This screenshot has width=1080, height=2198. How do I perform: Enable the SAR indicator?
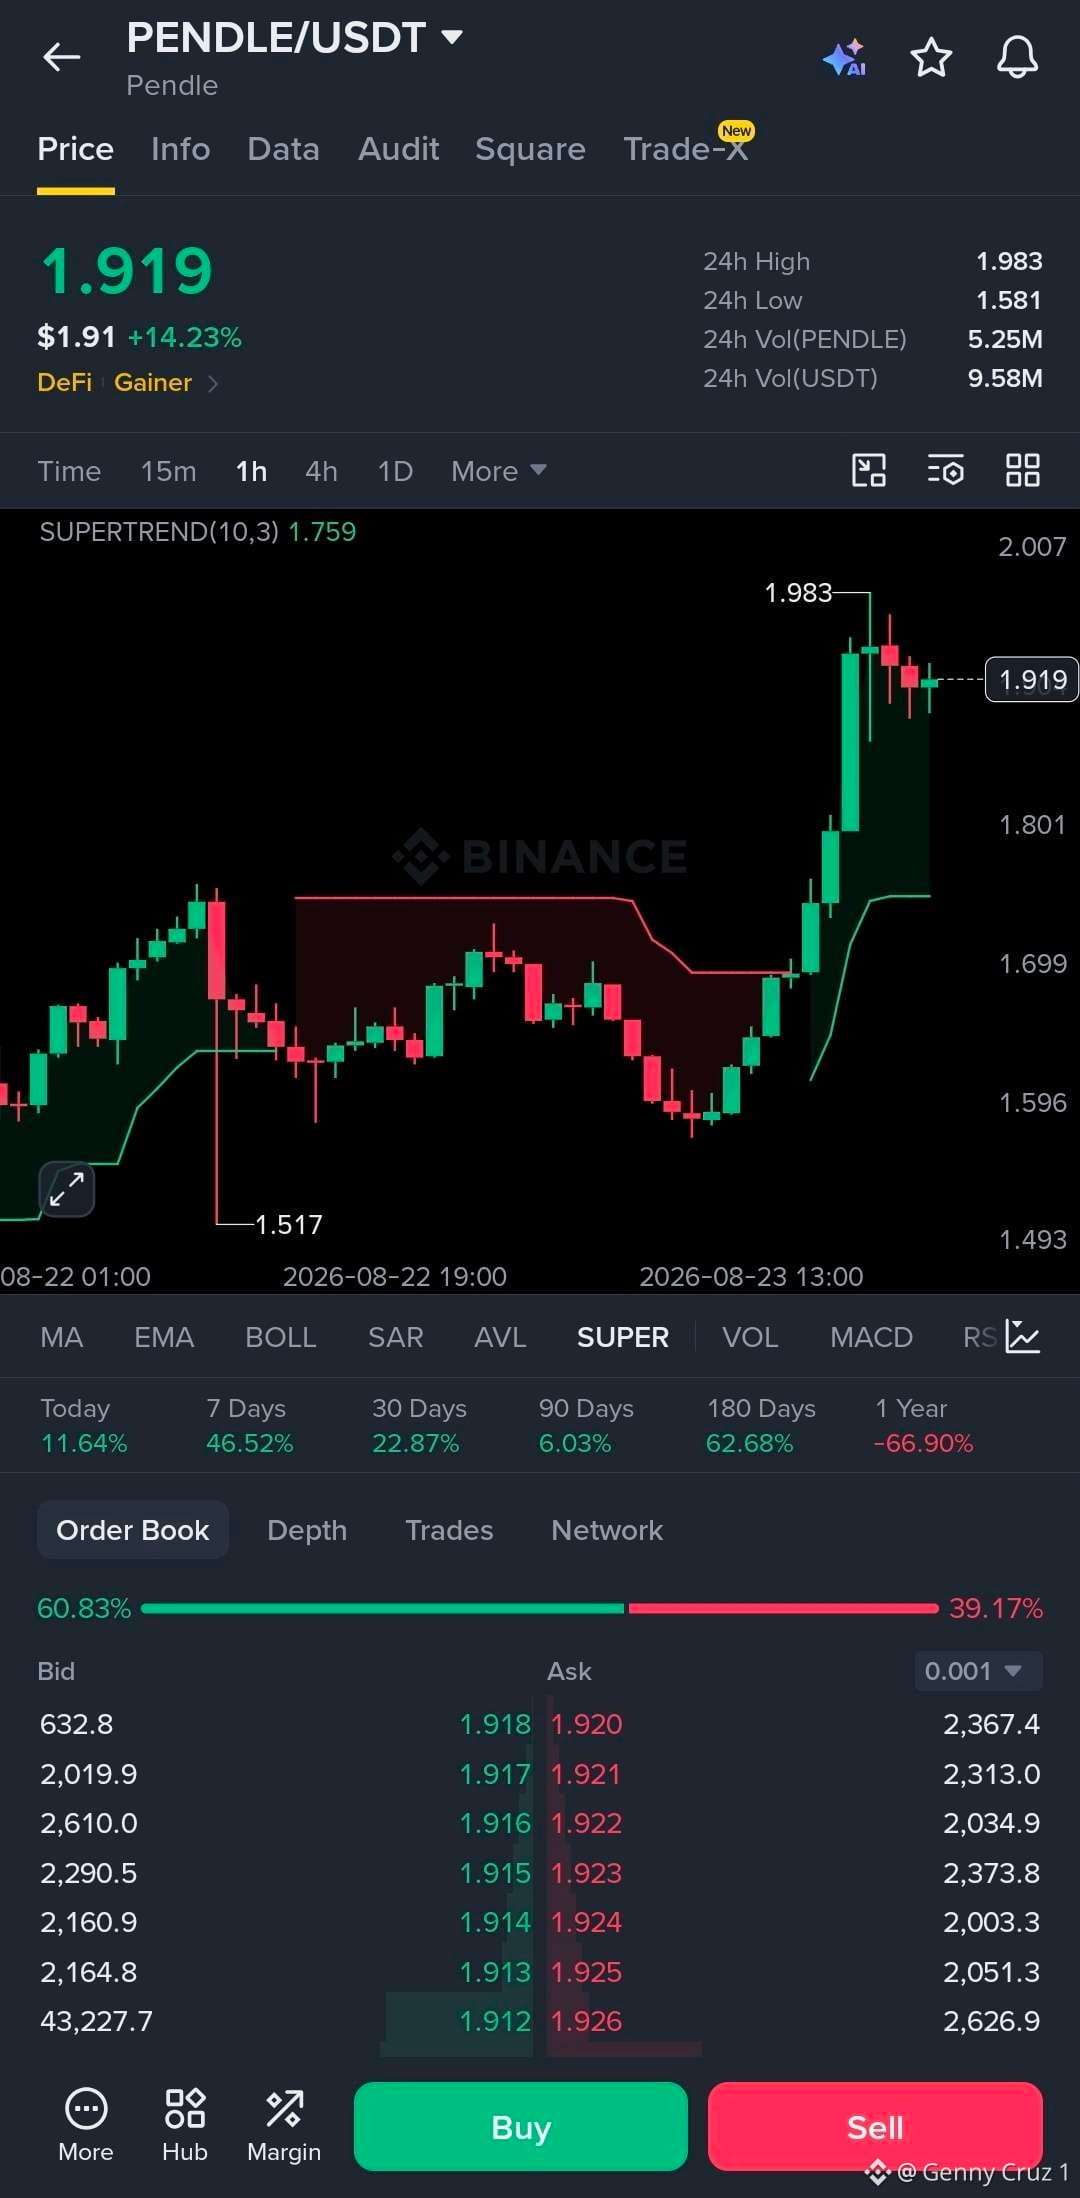click(x=396, y=1337)
